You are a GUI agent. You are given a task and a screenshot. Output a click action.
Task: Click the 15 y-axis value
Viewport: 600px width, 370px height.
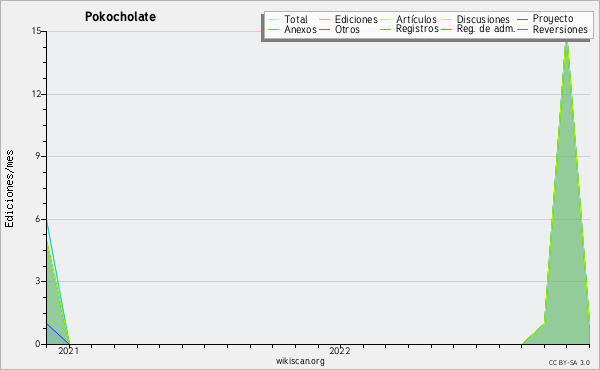(36, 31)
